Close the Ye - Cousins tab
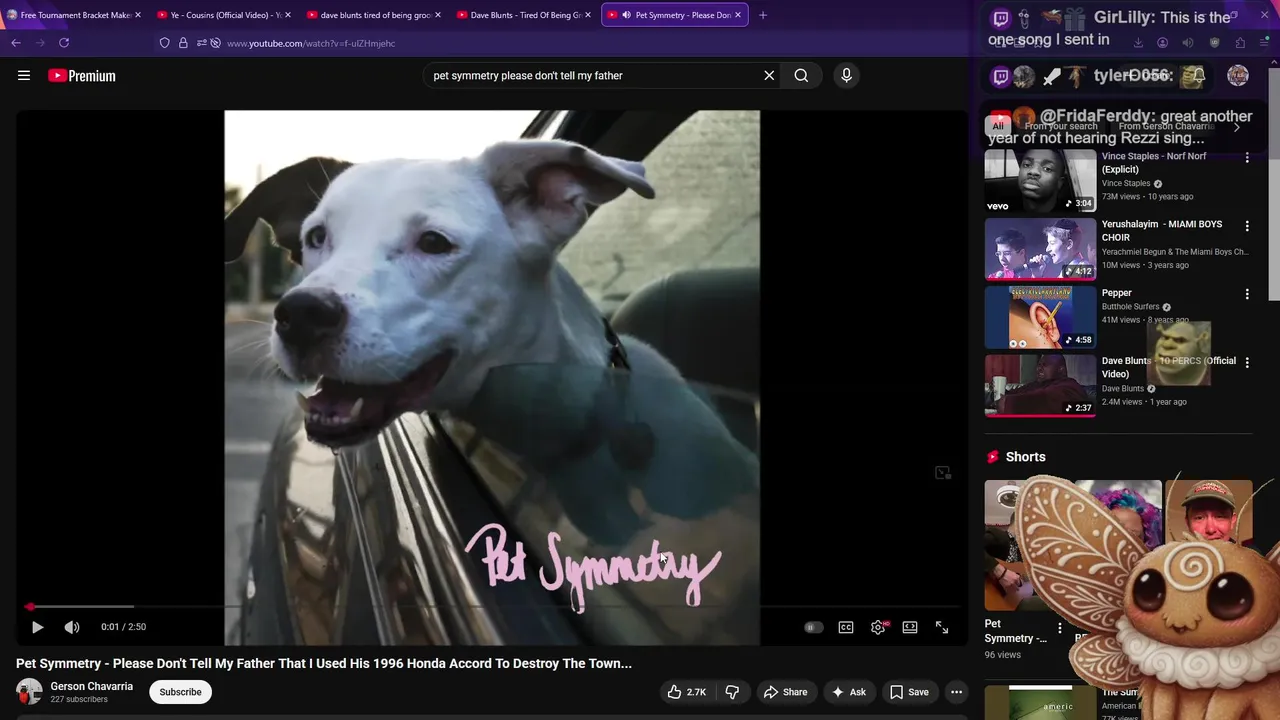 pyautogui.click(x=288, y=15)
